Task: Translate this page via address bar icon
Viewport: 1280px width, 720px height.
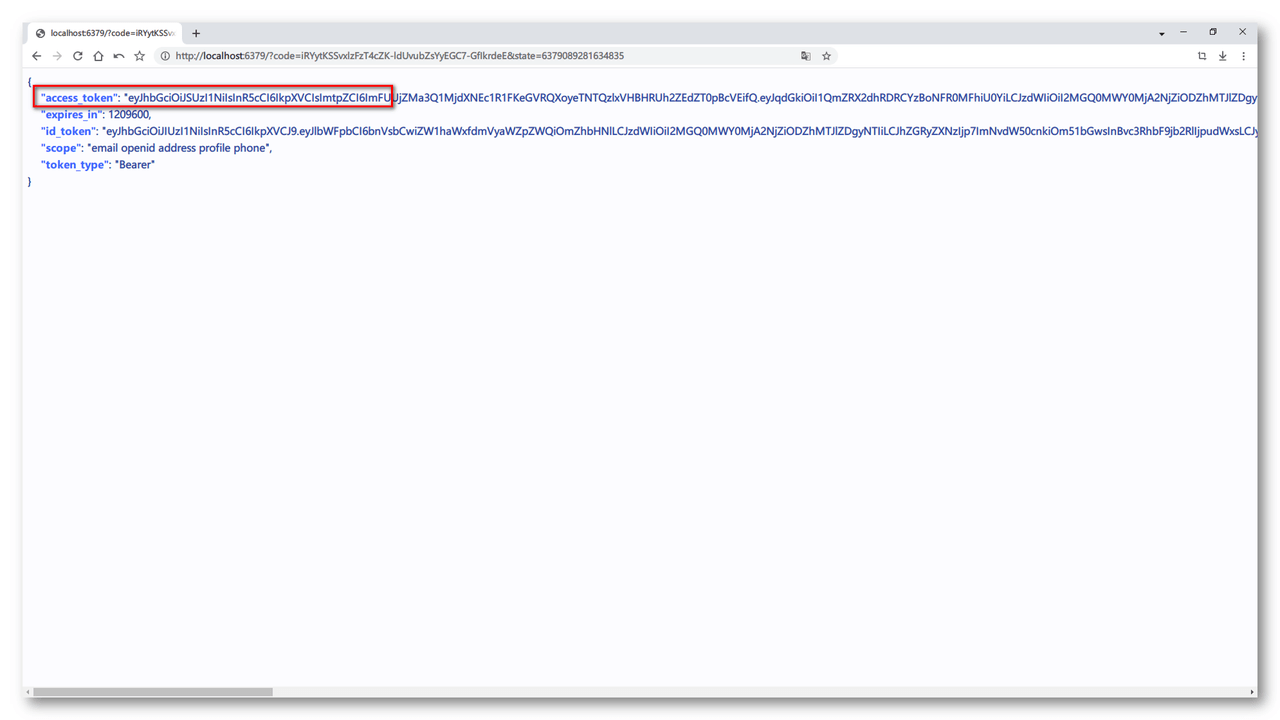Action: (x=806, y=56)
